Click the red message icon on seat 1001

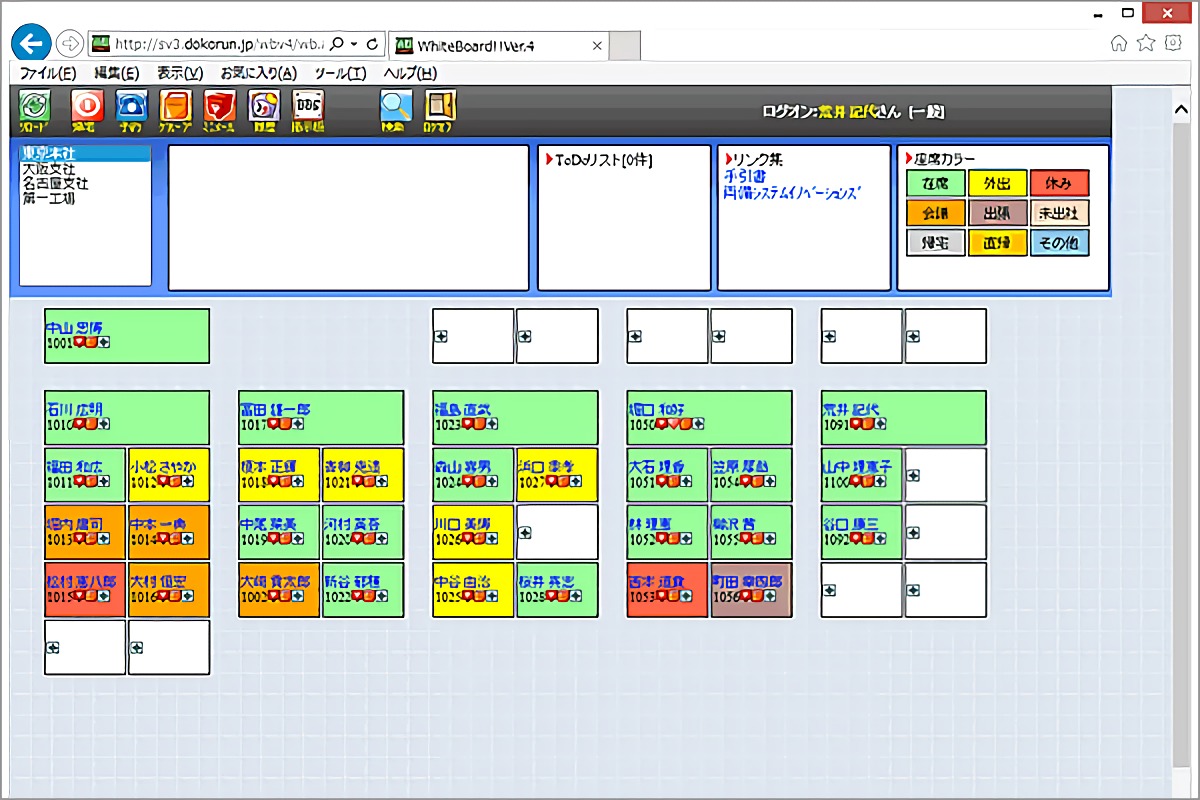tap(78, 342)
